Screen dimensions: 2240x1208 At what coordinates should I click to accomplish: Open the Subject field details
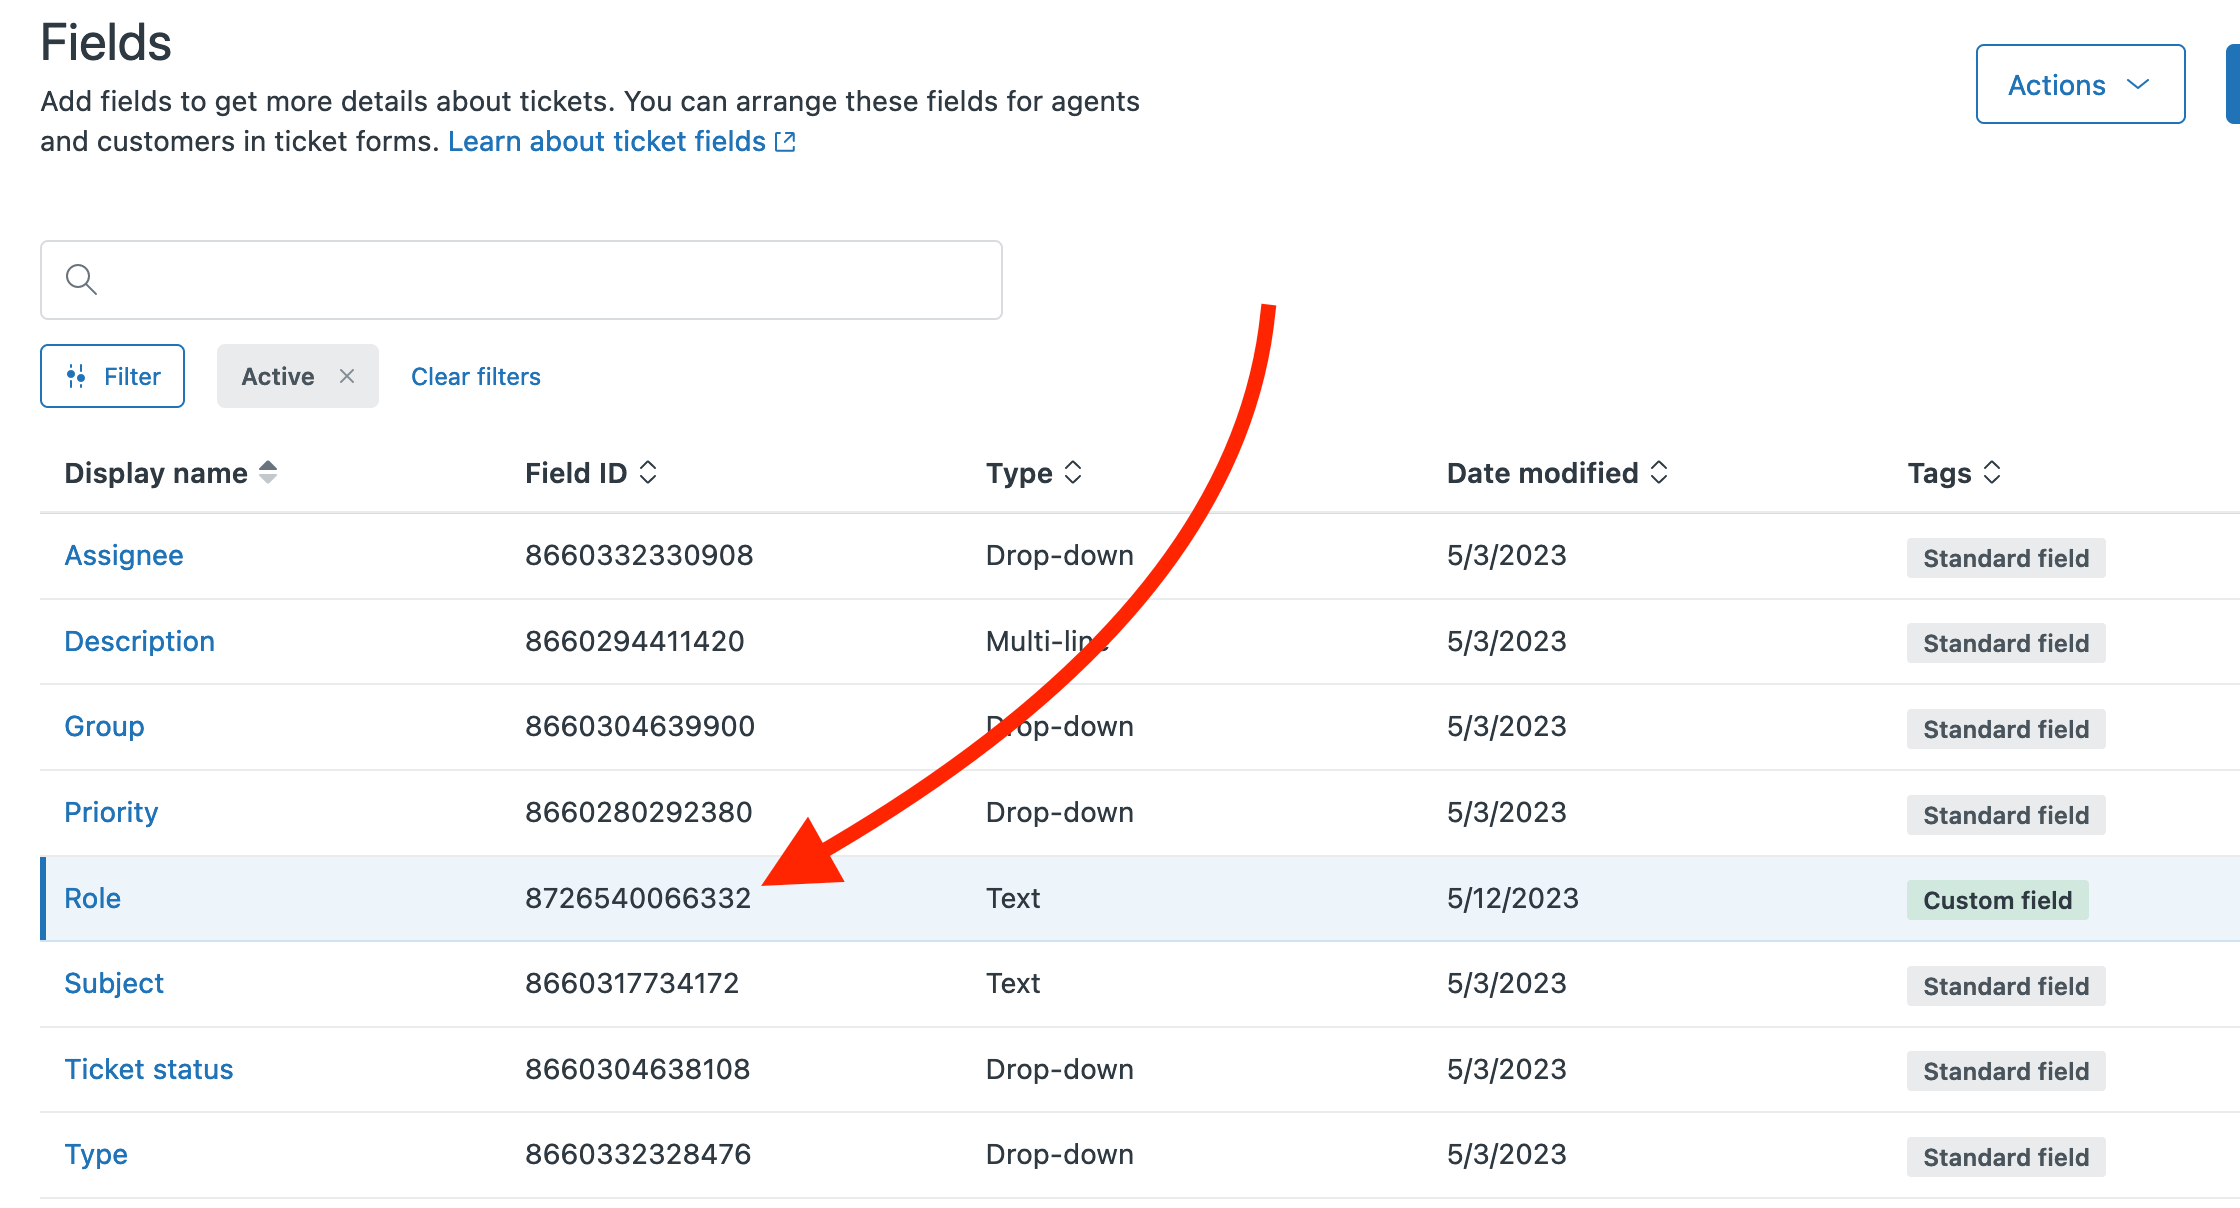[x=114, y=983]
